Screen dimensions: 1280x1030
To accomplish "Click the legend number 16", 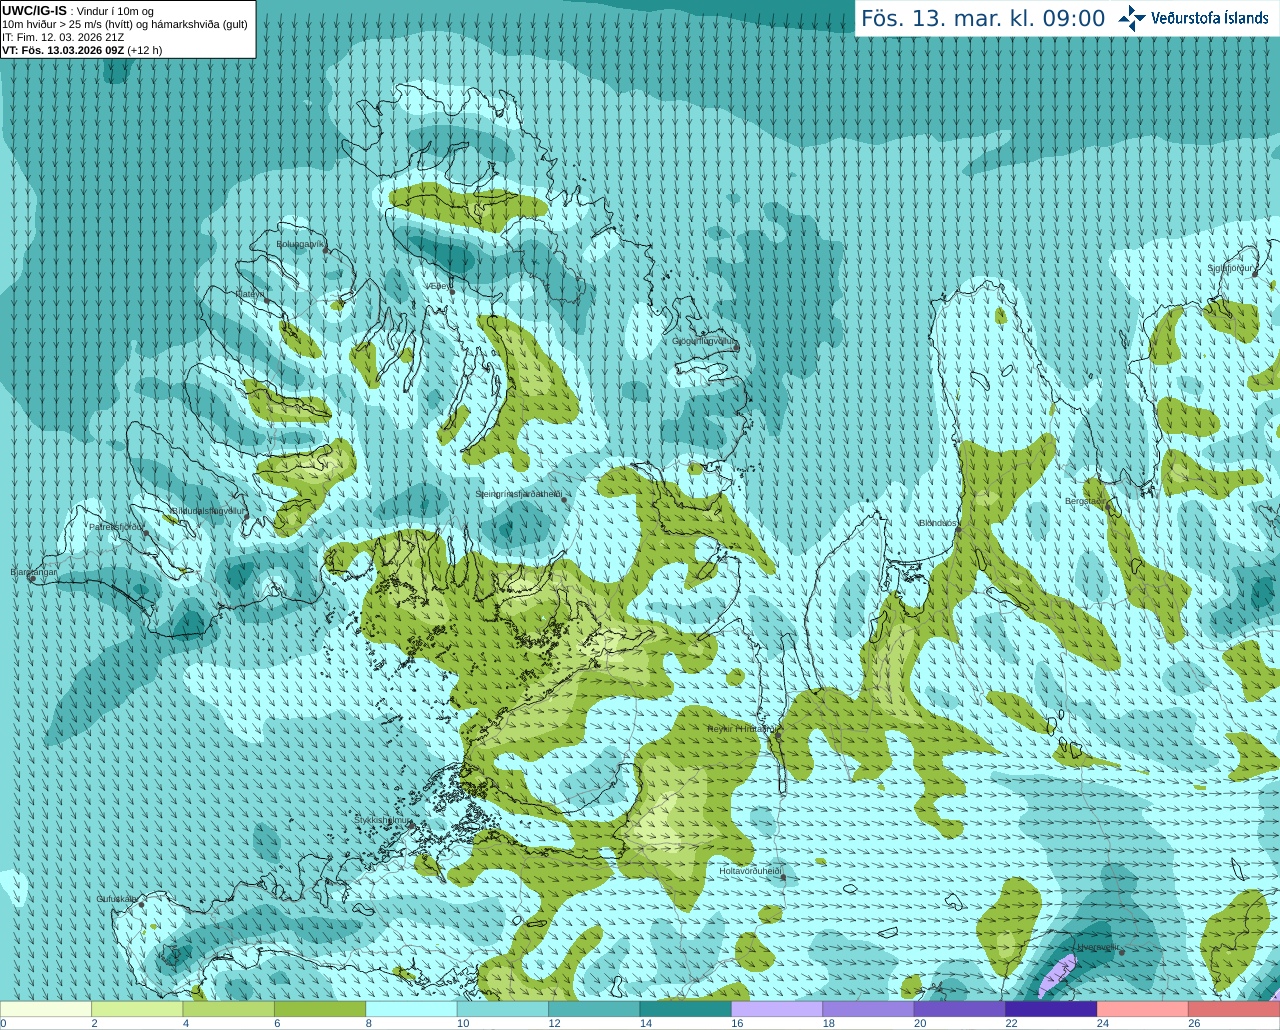I will (x=737, y=1023).
